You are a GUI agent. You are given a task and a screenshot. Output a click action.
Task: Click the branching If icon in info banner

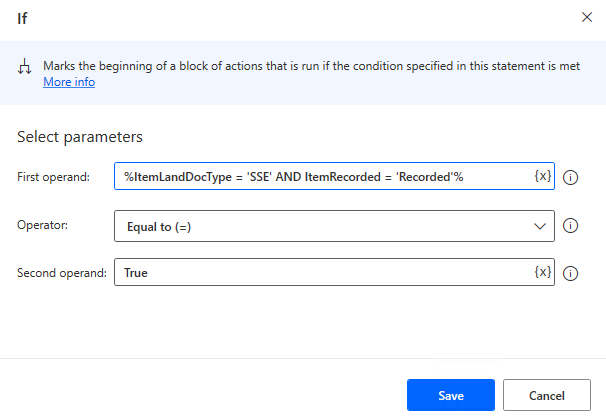(24, 66)
